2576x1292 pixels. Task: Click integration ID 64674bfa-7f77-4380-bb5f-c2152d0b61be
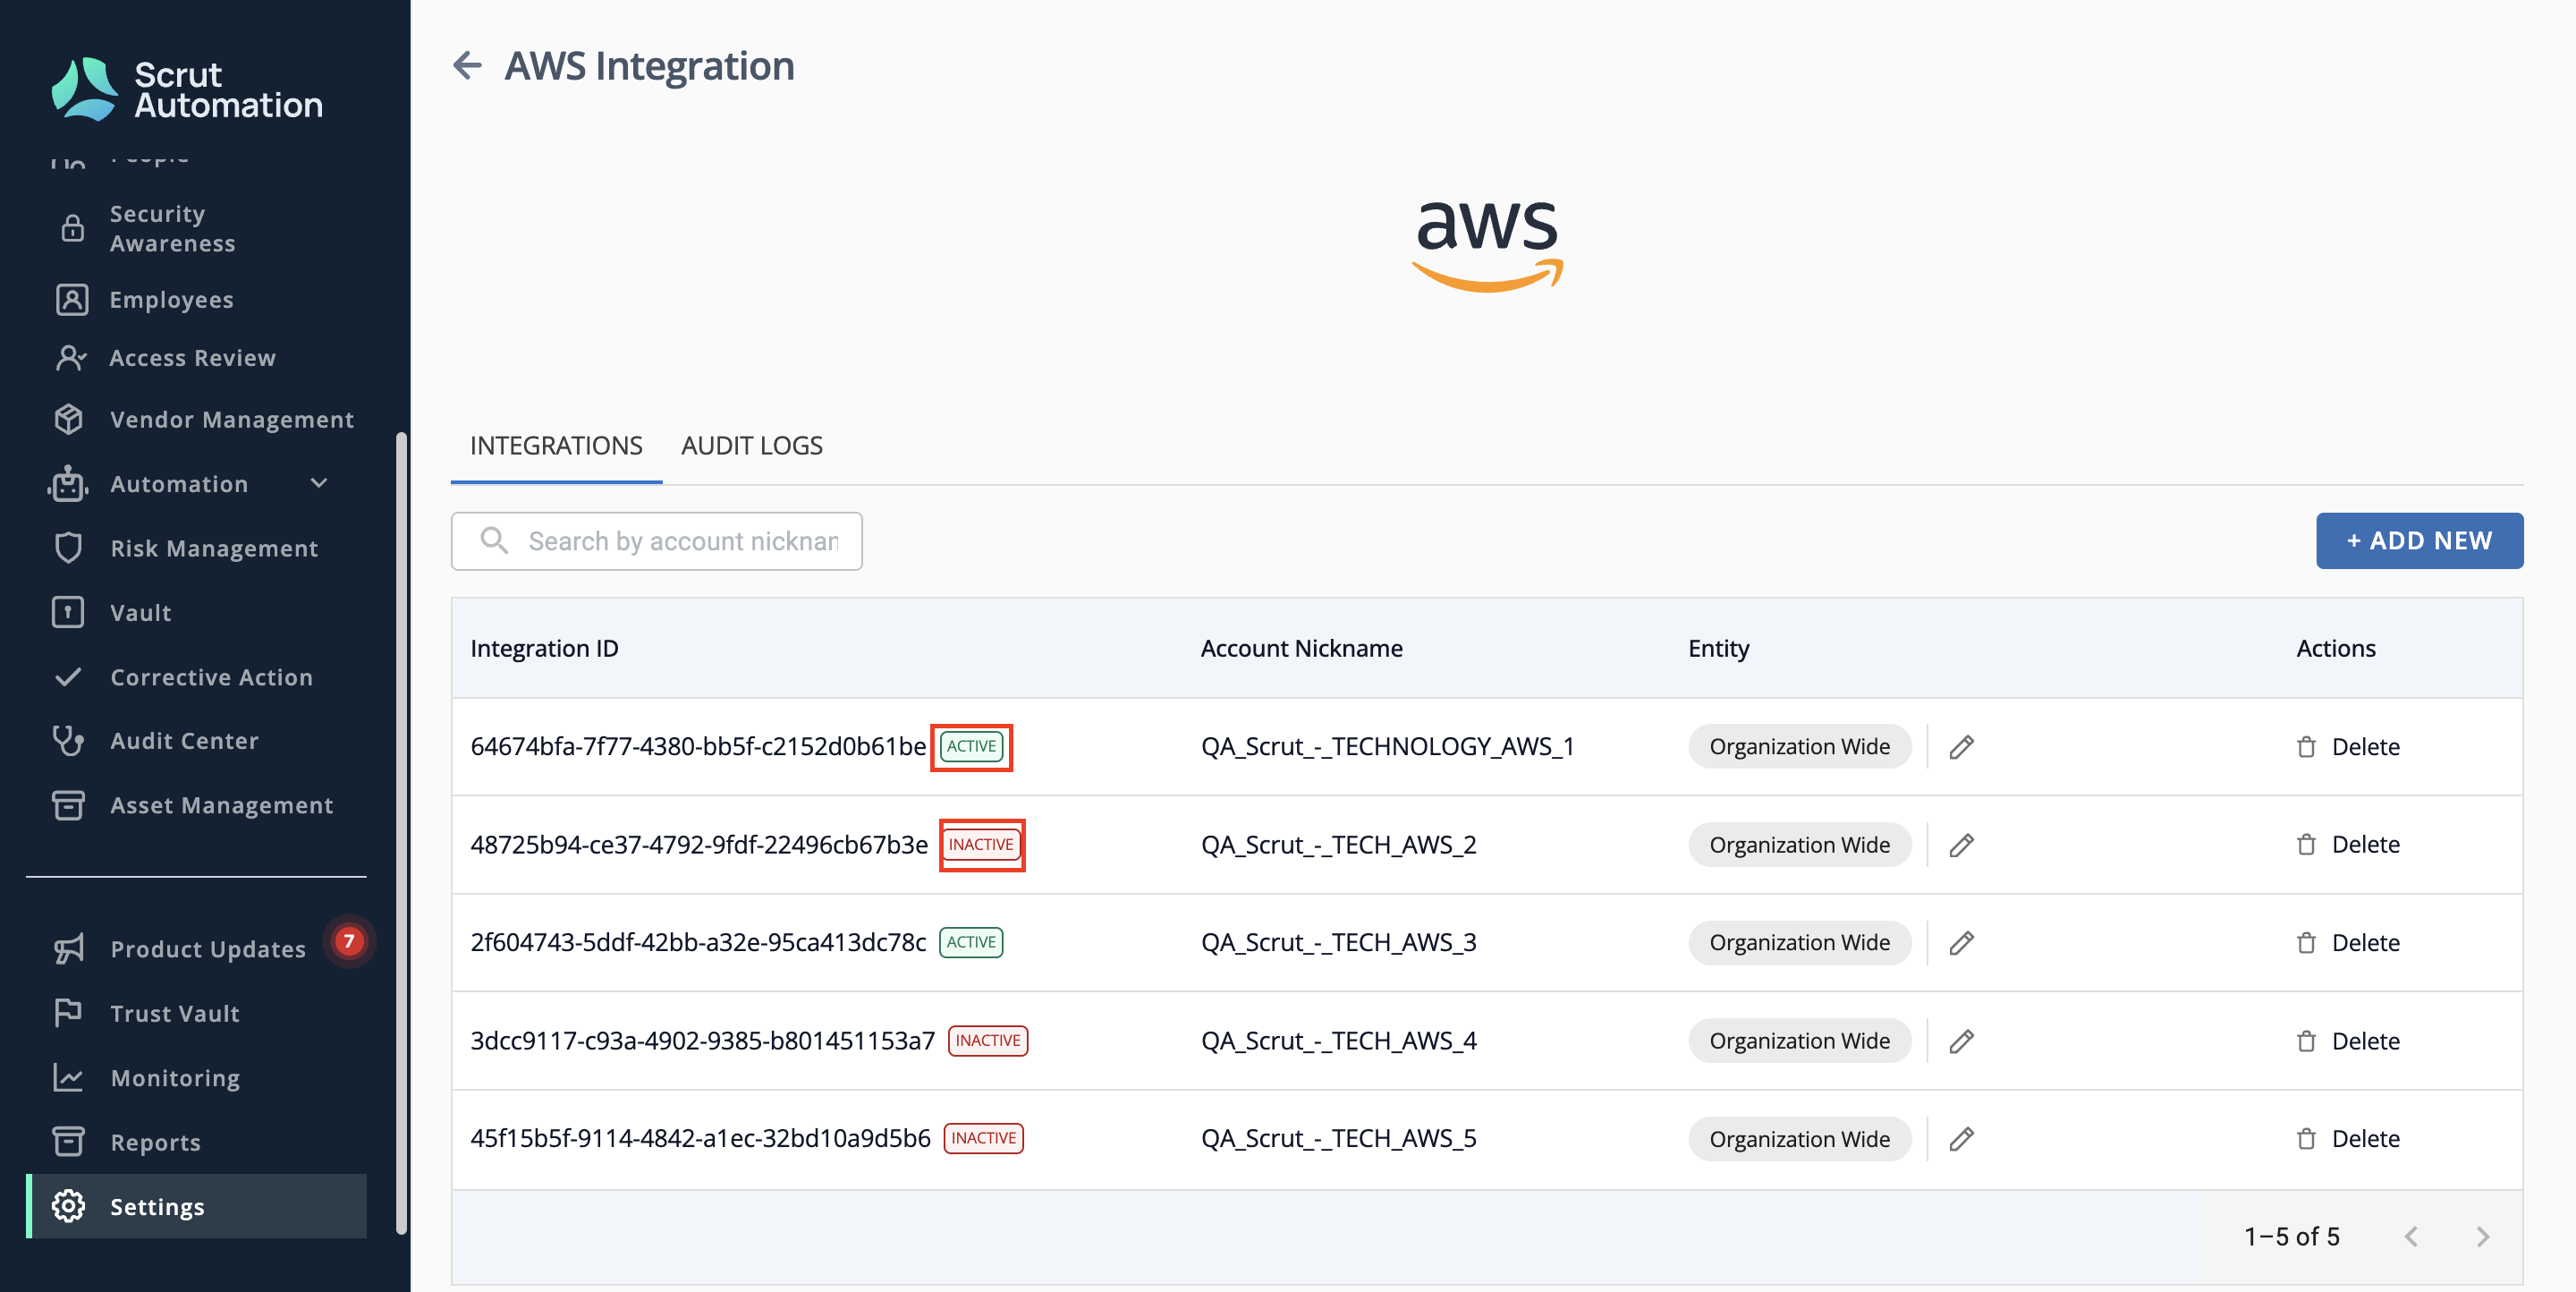[698, 747]
